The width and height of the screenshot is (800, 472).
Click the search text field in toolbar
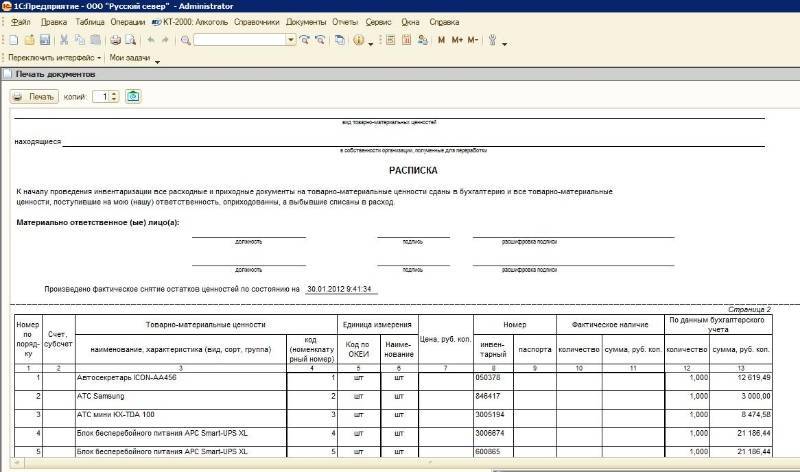coord(239,40)
